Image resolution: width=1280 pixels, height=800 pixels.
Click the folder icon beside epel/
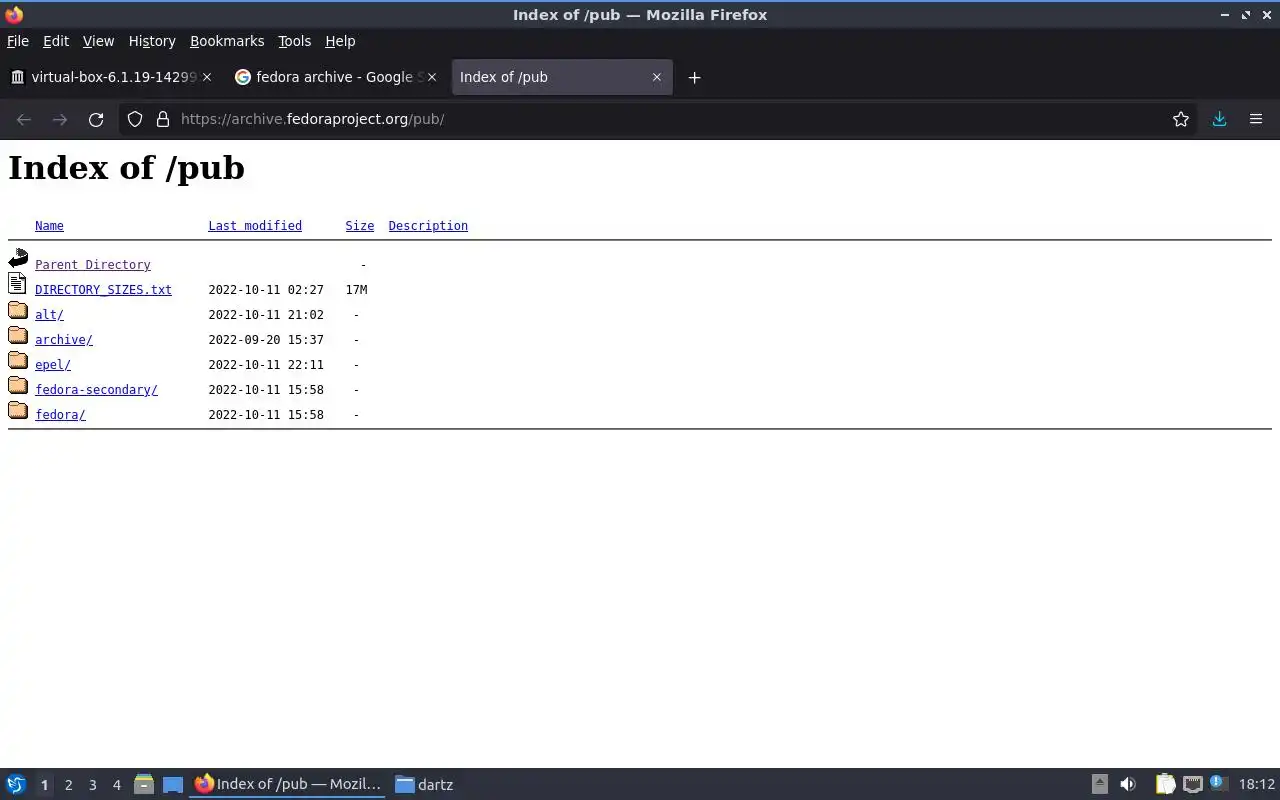click(x=18, y=360)
